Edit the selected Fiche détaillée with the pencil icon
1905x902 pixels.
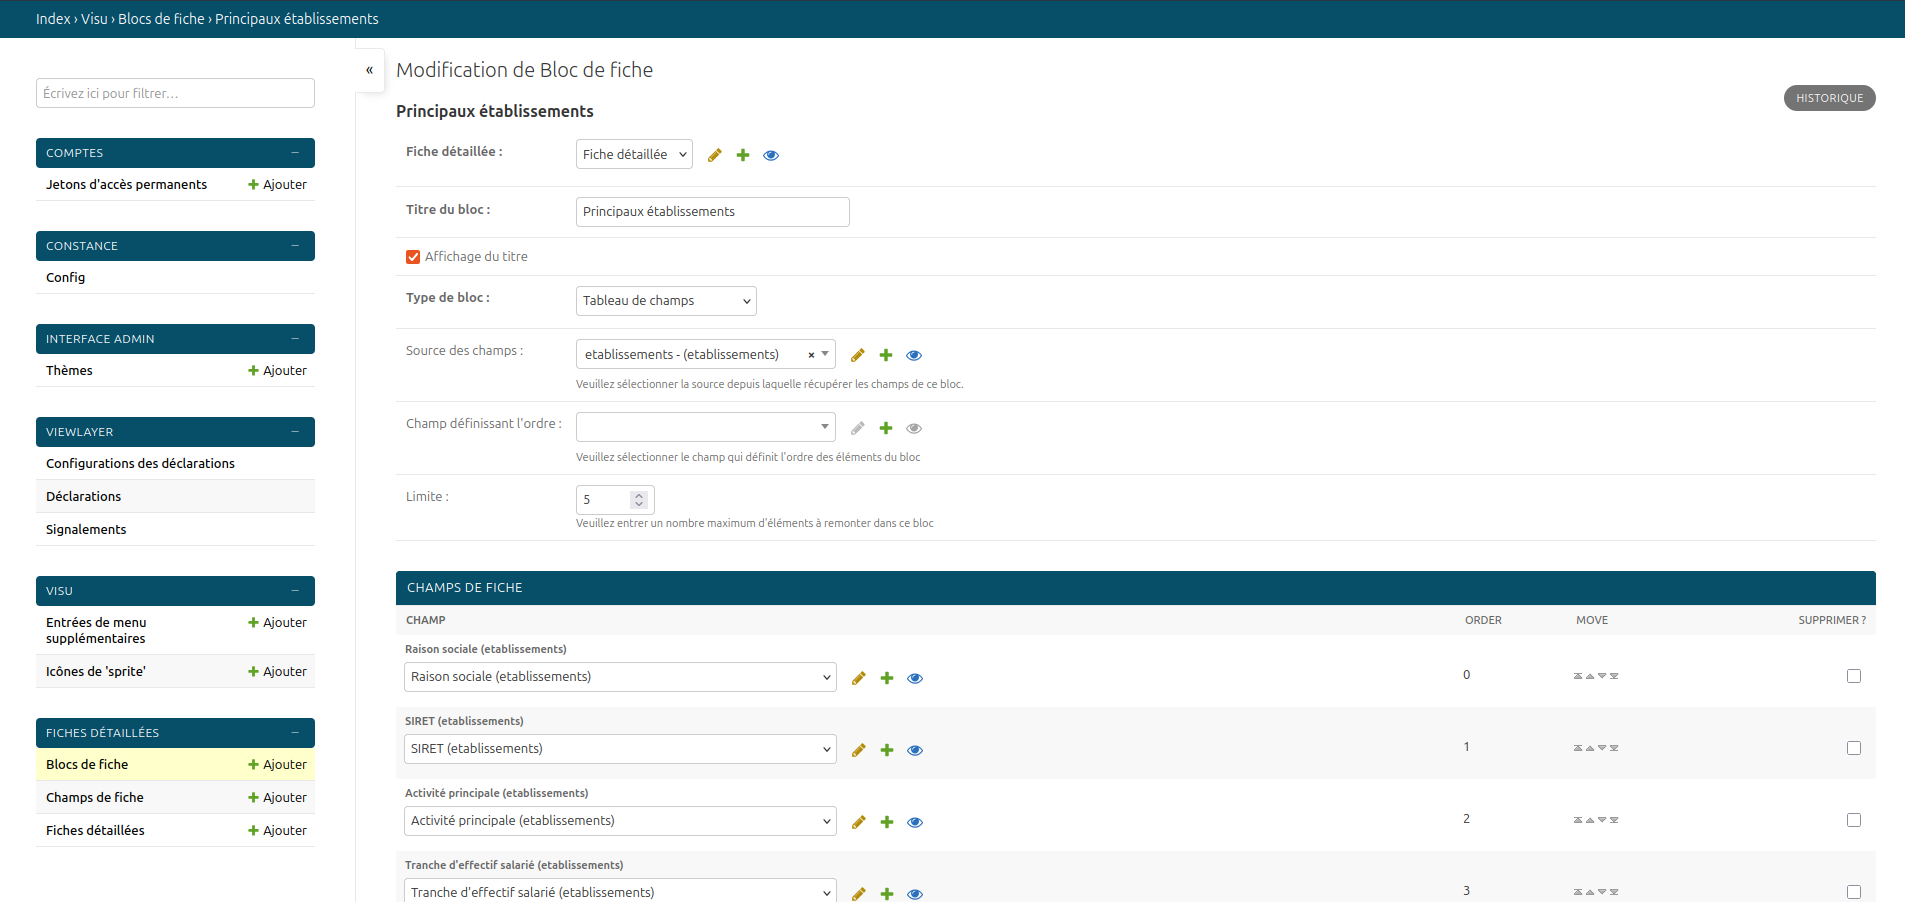click(x=715, y=155)
